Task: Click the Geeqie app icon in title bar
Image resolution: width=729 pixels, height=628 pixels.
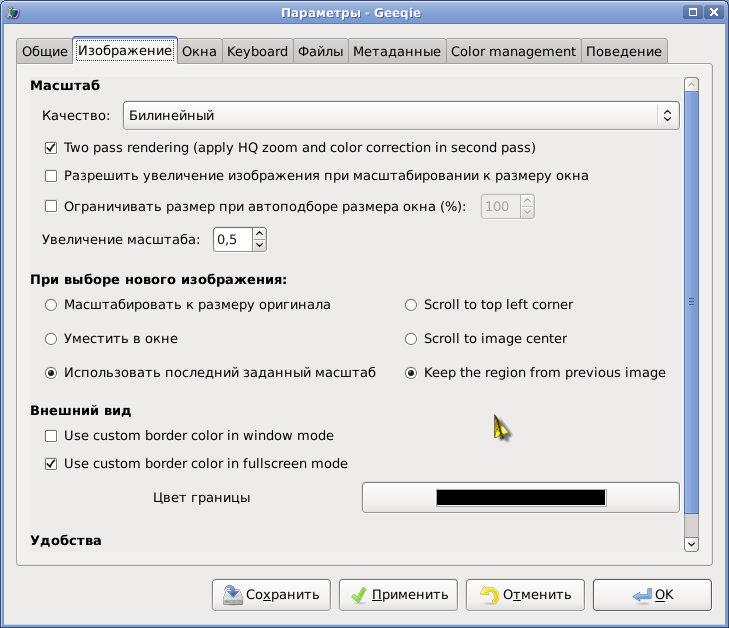Action: [x=13, y=12]
